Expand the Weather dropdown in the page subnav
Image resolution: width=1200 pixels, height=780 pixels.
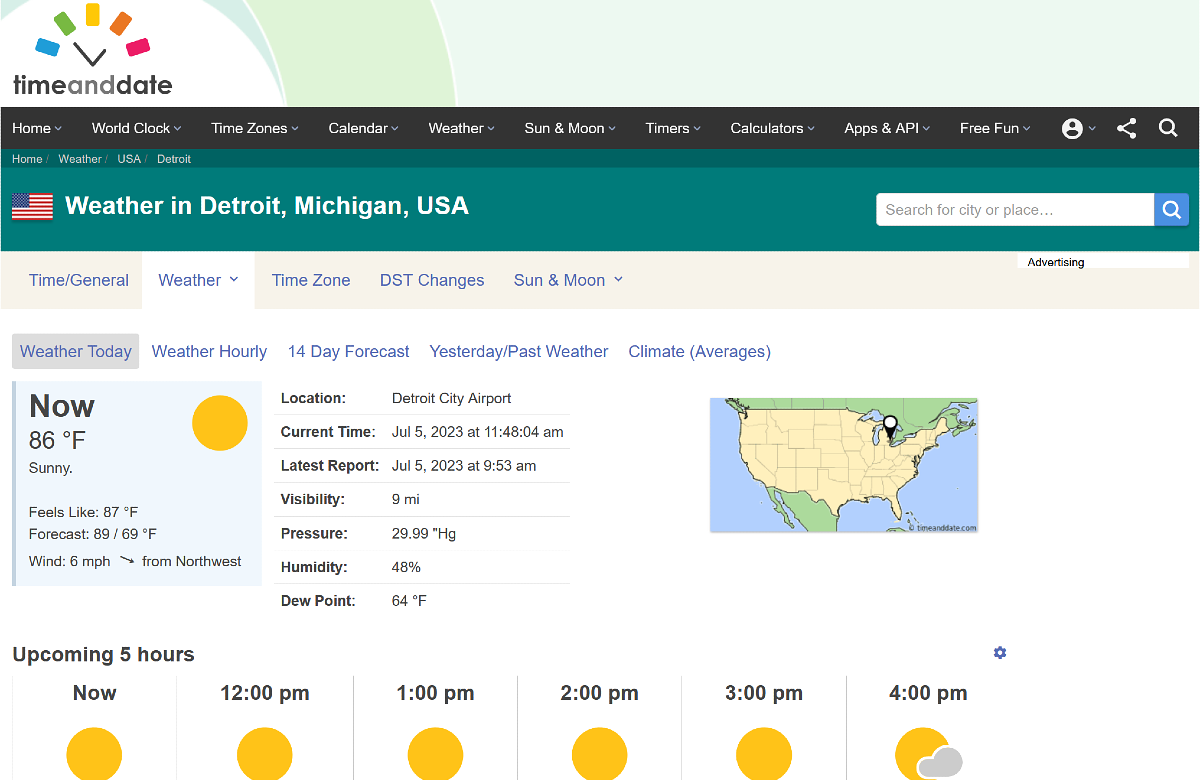pos(198,280)
